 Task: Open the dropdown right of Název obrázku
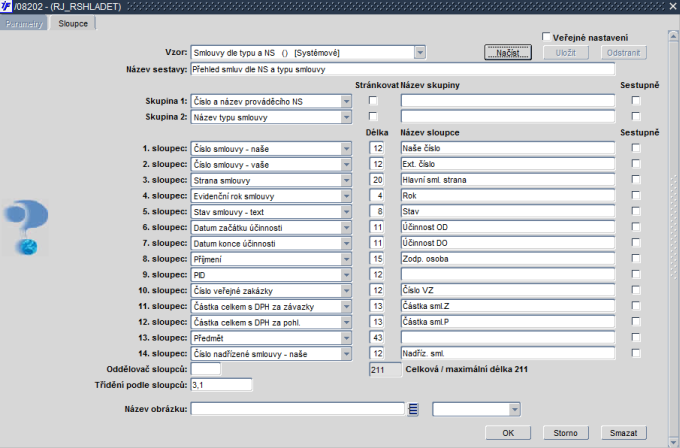click(514, 409)
